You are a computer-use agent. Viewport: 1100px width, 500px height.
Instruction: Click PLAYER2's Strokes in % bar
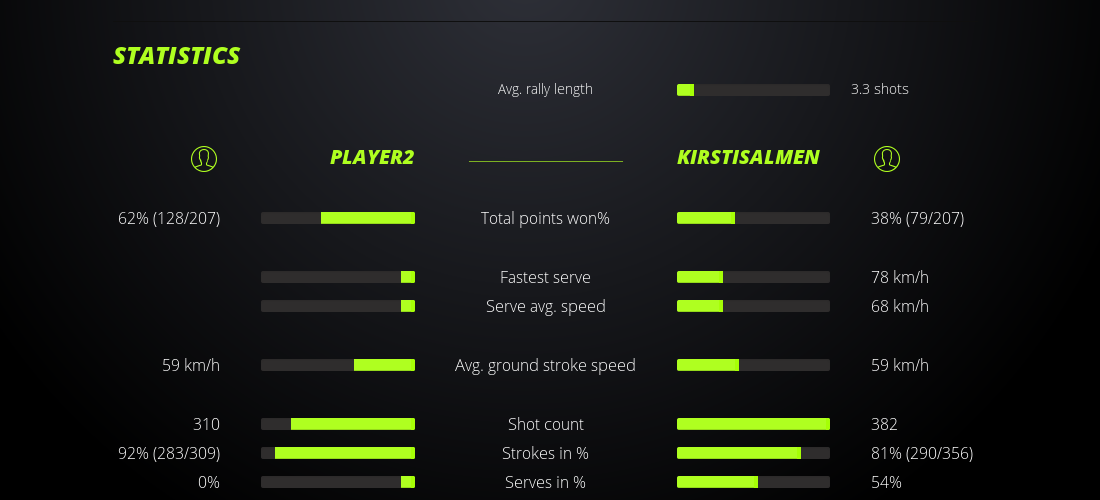point(338,453)
